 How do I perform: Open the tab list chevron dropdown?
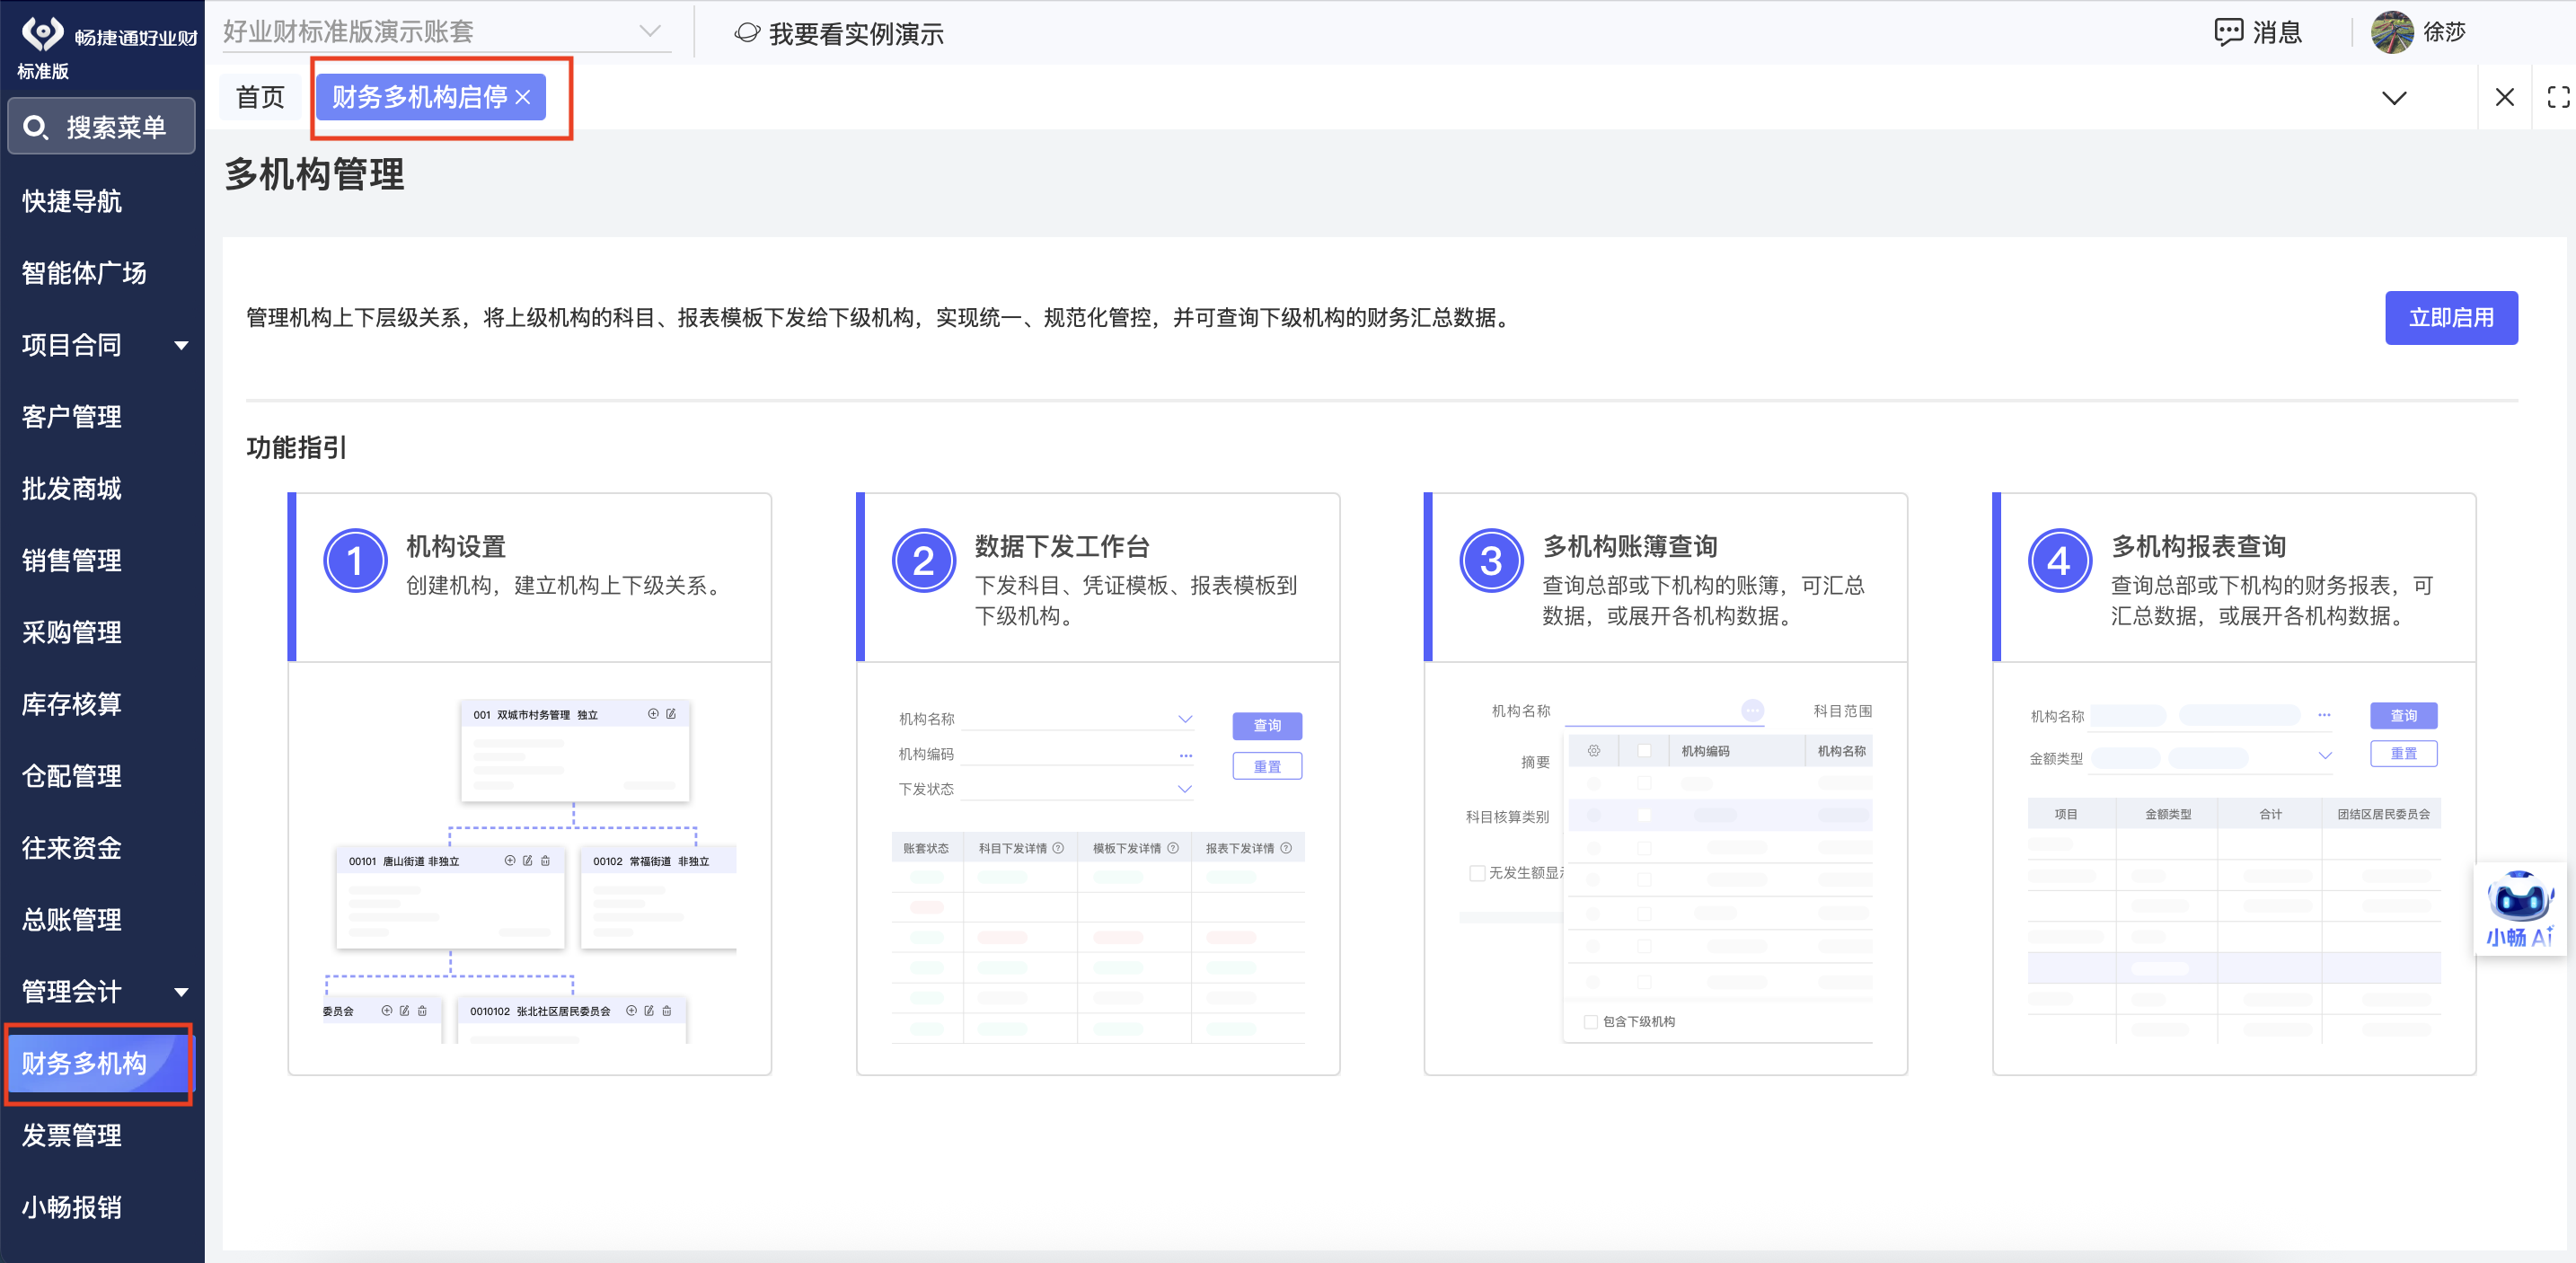2393,98
